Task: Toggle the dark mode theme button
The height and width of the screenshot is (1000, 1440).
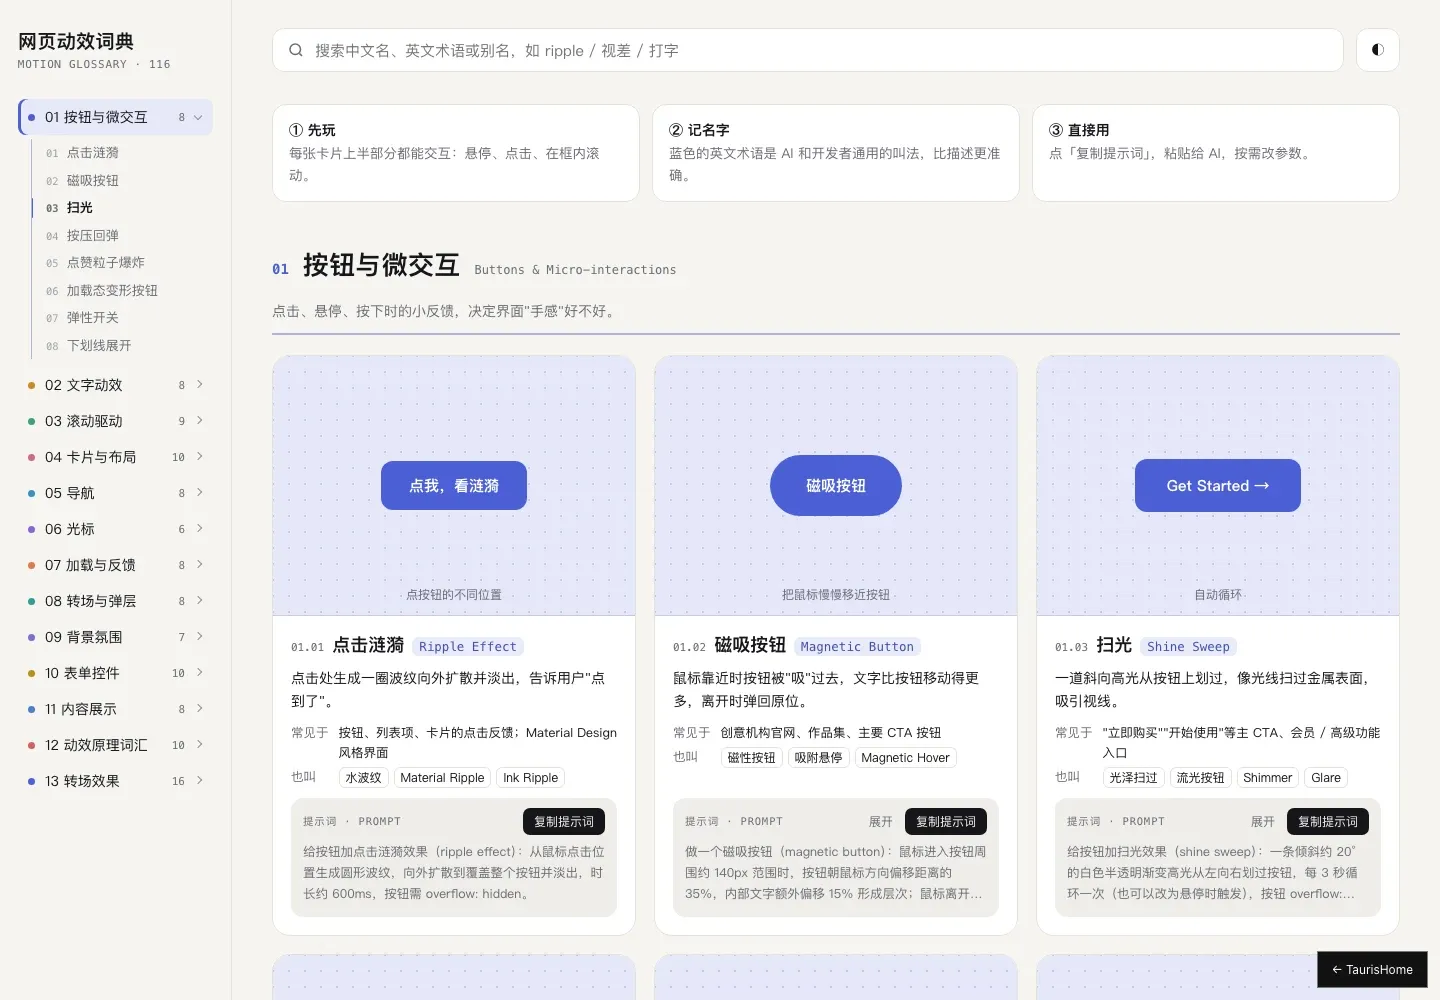Action: point(1377,50)
